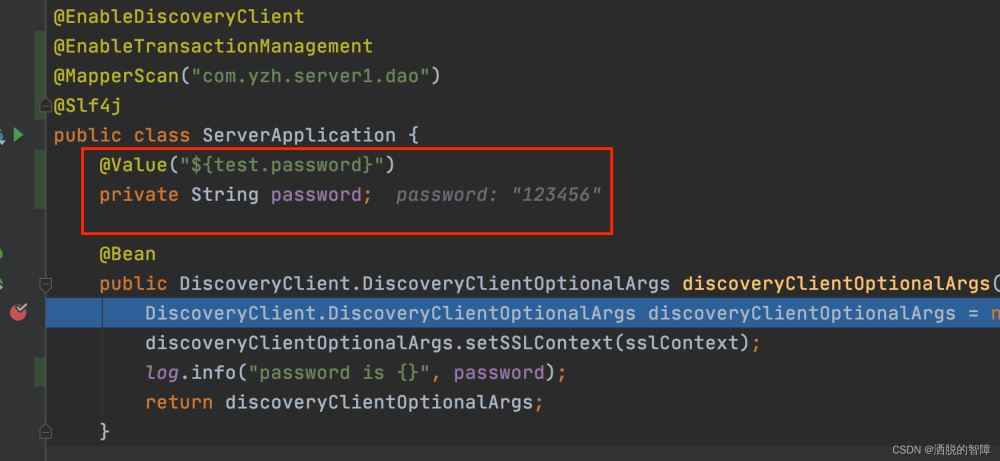Click the @EnableDiscoveryClient annotation

click(179, 17)
